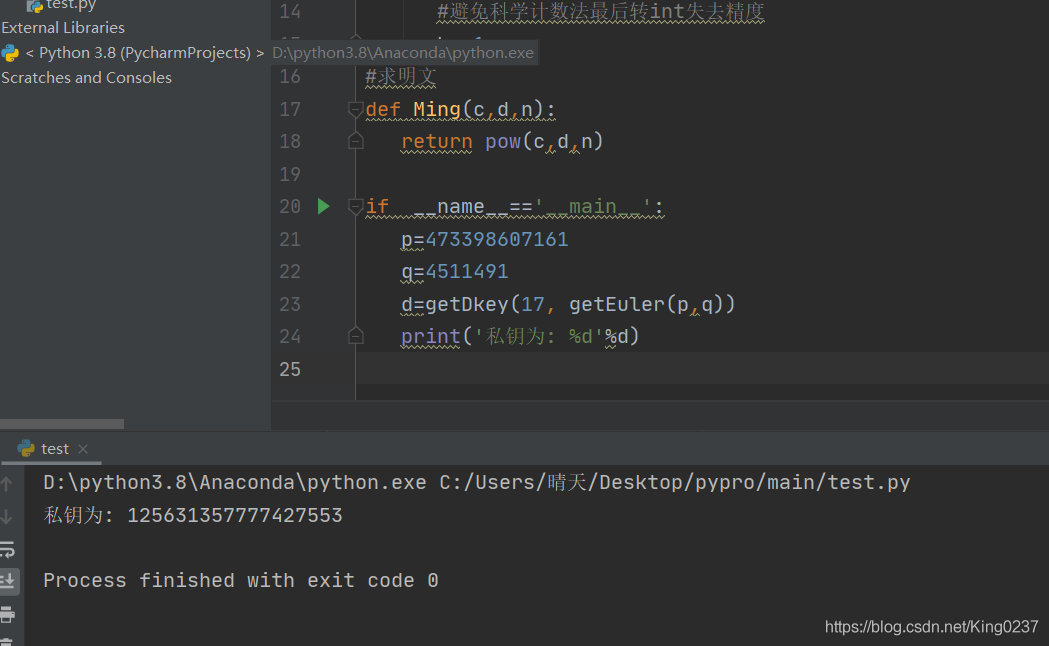Click line number 20 in gutter
The height and width of the screenshot is (646, 1049).
[x=290, y=206]
